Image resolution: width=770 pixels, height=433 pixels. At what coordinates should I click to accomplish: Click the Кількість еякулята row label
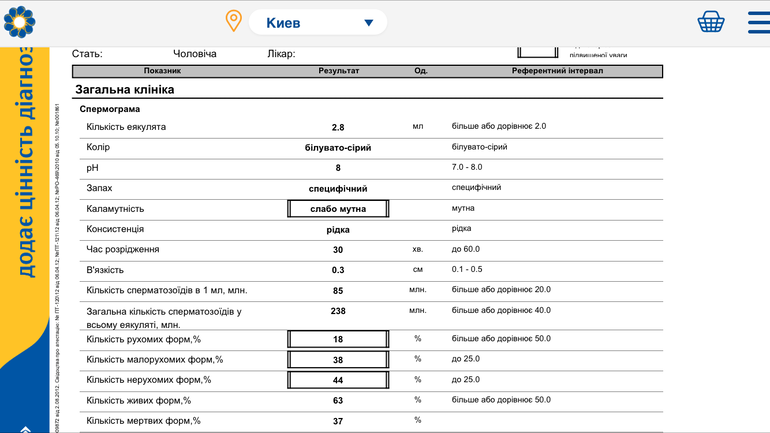[126, 127]
